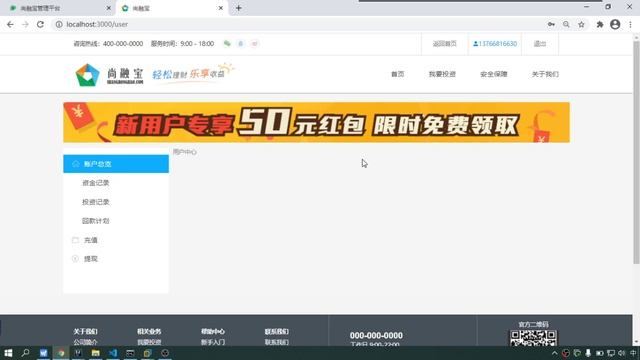640x360 pixels.
Task: Click the volume icon in system tray
Action: pyautogui.click(x=622, y=353)
